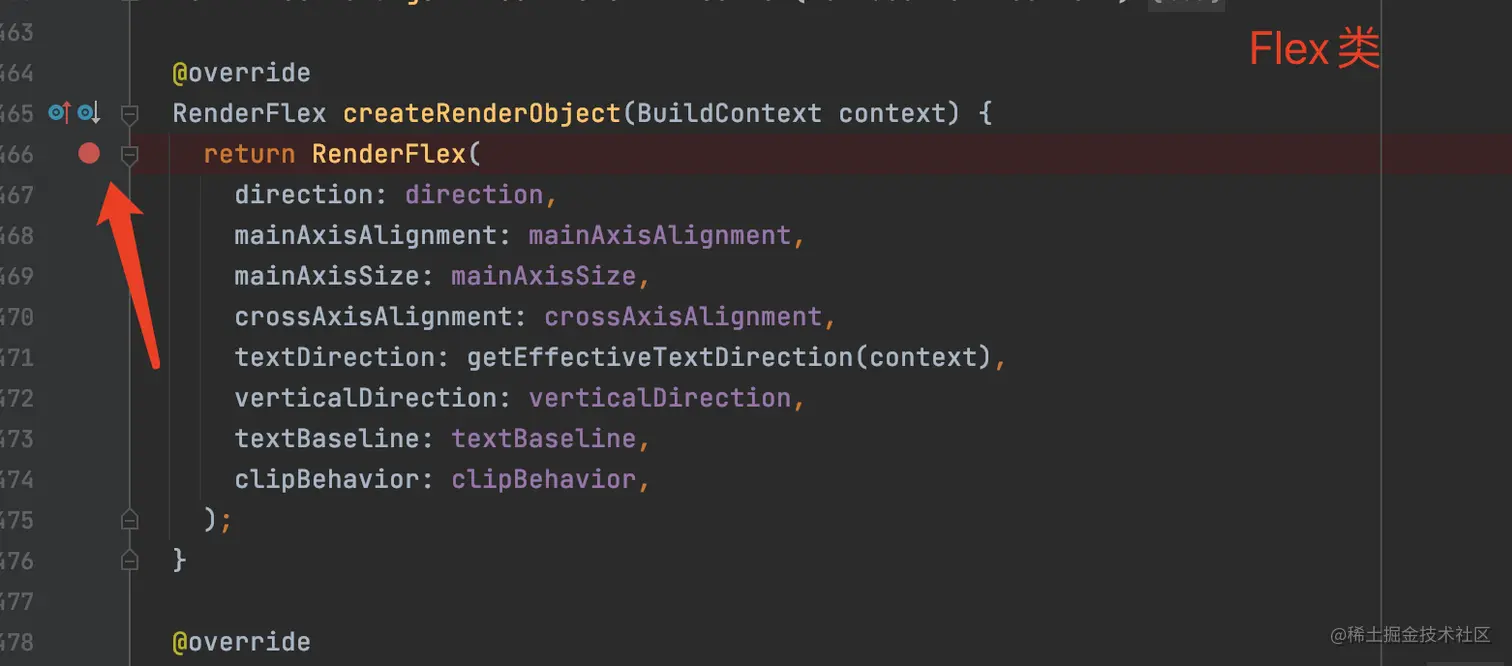Click the fold end marker beside closing brace
This screenshot has height=666, width=1512.
[129, 560]
